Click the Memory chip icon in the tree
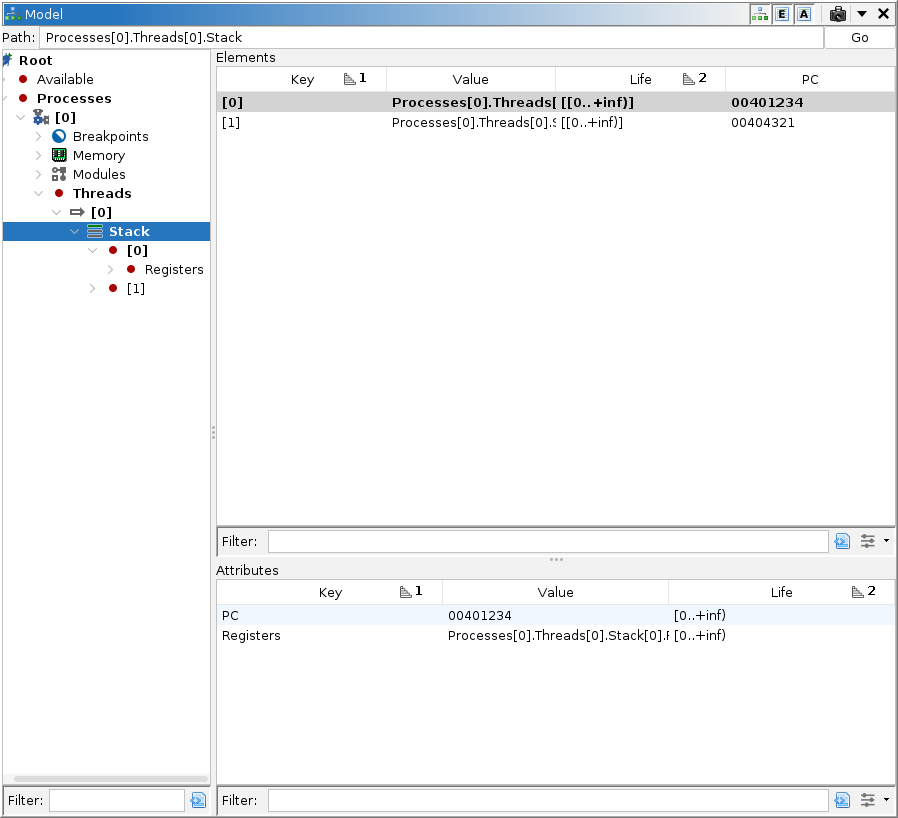Screen dimensions: 898x818 pyautogui.click(x=59, y=155)
